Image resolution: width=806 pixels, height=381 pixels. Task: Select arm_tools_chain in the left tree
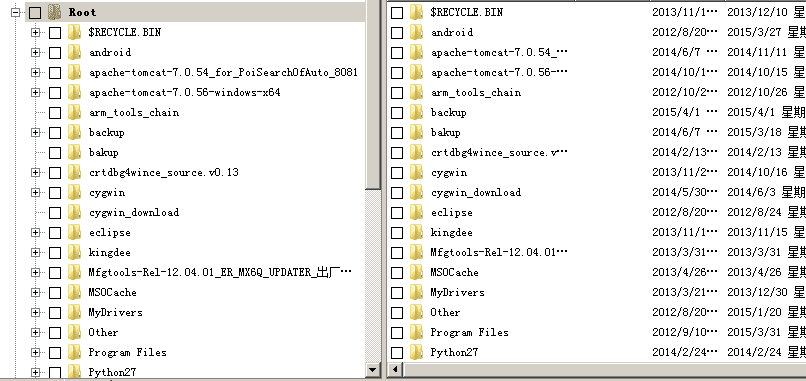click(134, 113)
